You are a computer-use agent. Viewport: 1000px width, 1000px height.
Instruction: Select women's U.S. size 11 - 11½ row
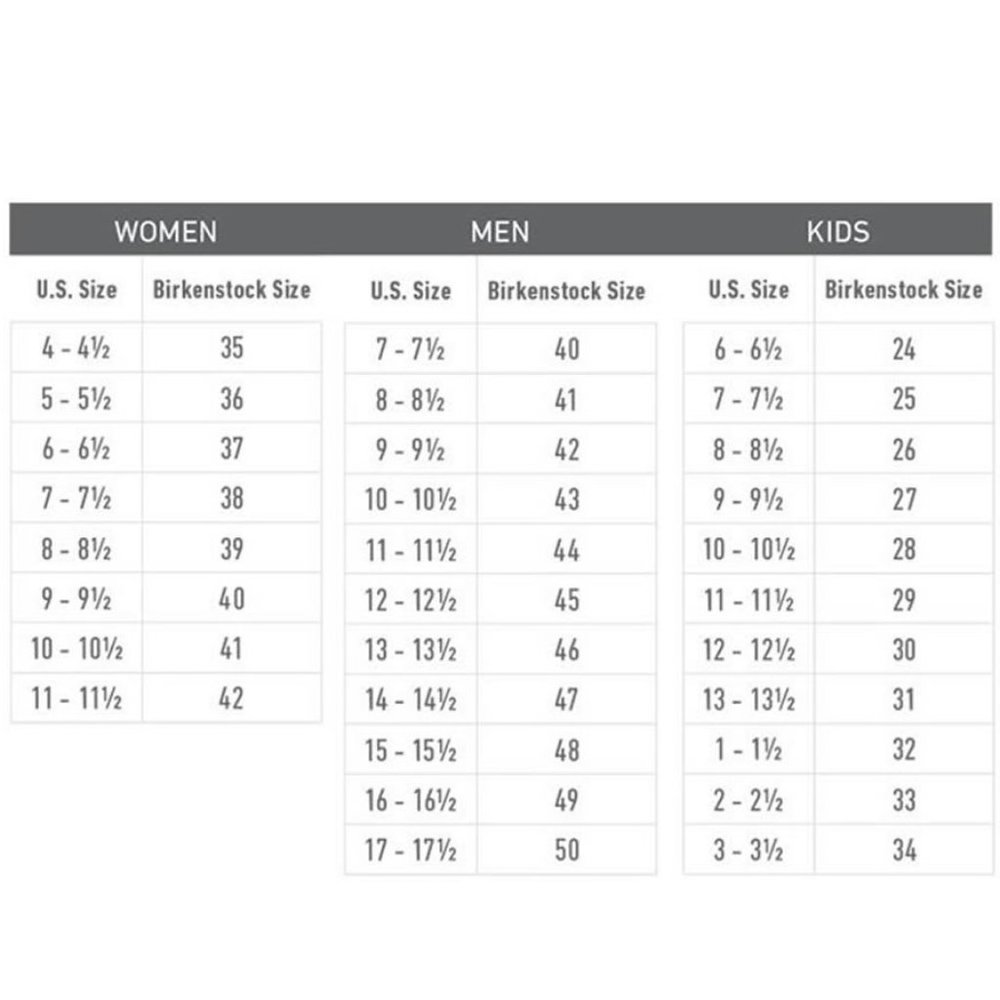[x=166, y=698]
